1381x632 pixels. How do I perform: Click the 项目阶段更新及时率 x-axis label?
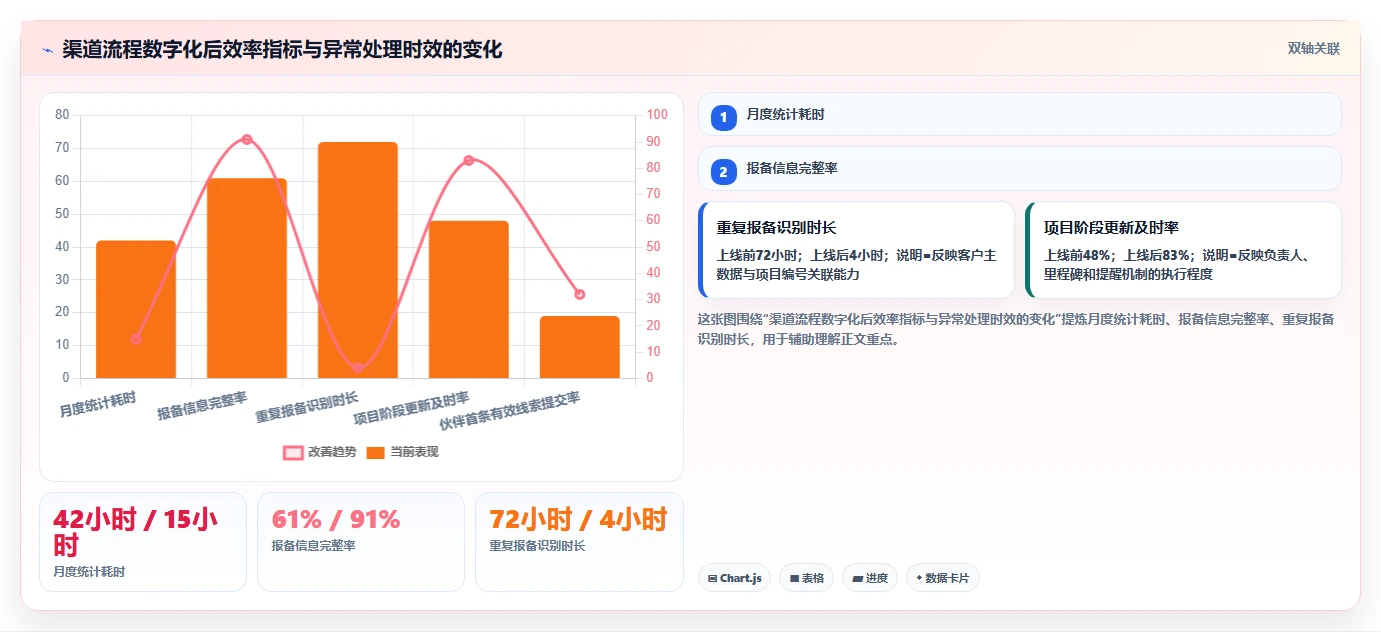[411, 408]
